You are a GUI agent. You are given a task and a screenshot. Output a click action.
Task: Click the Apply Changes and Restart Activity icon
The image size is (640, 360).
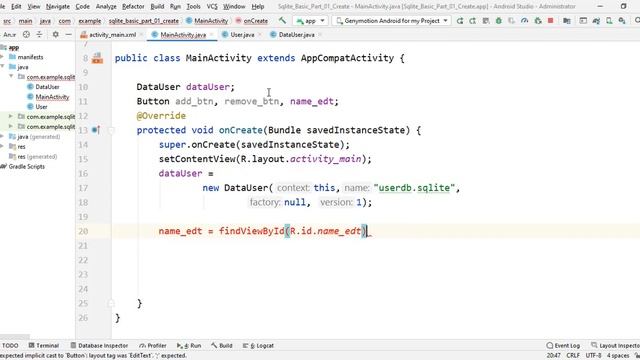click(460, 20)
